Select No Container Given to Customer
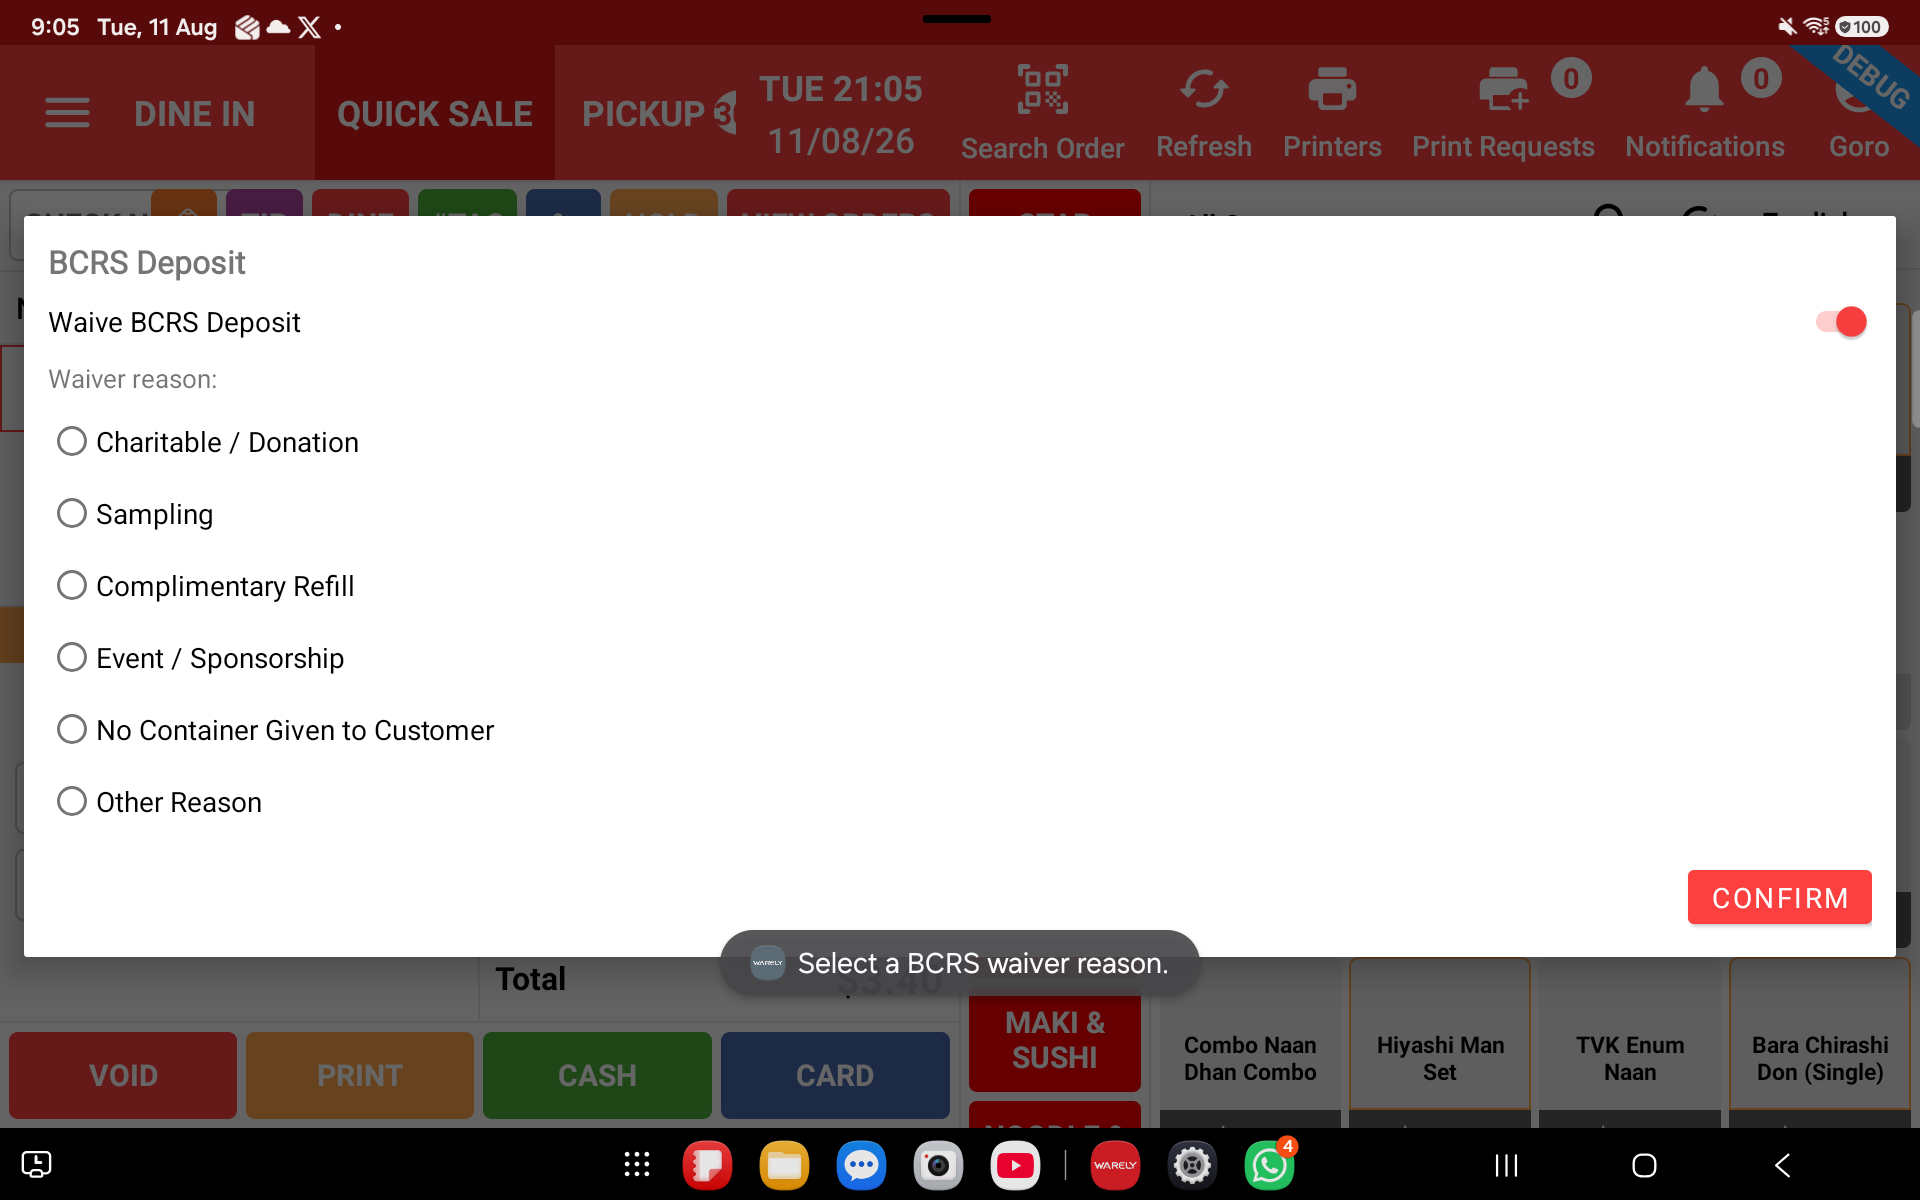Viewport: 1920px width, 1200px height. click(x=276, y=730)
